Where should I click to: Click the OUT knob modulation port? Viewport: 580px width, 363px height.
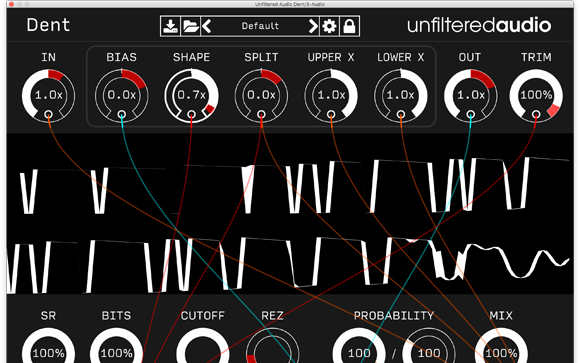pyautogui.click(x=471, y=114)
